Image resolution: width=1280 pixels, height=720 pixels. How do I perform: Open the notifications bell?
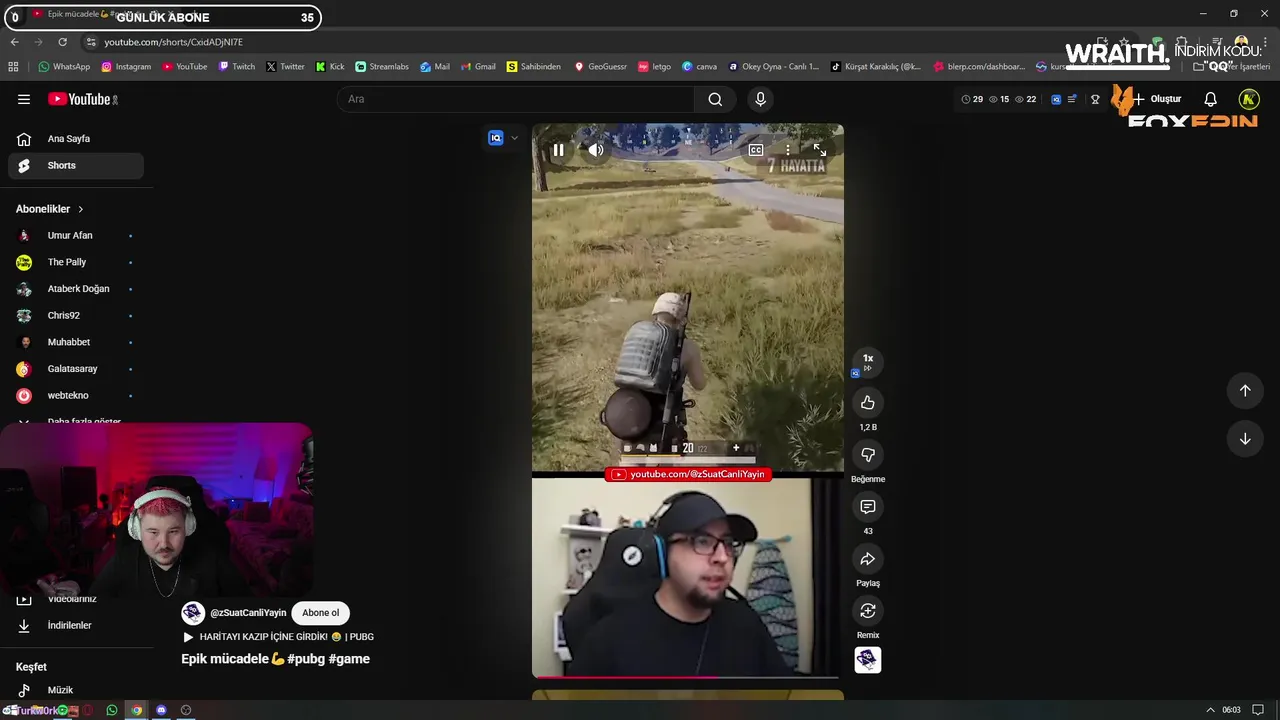tap(1210, 99)
